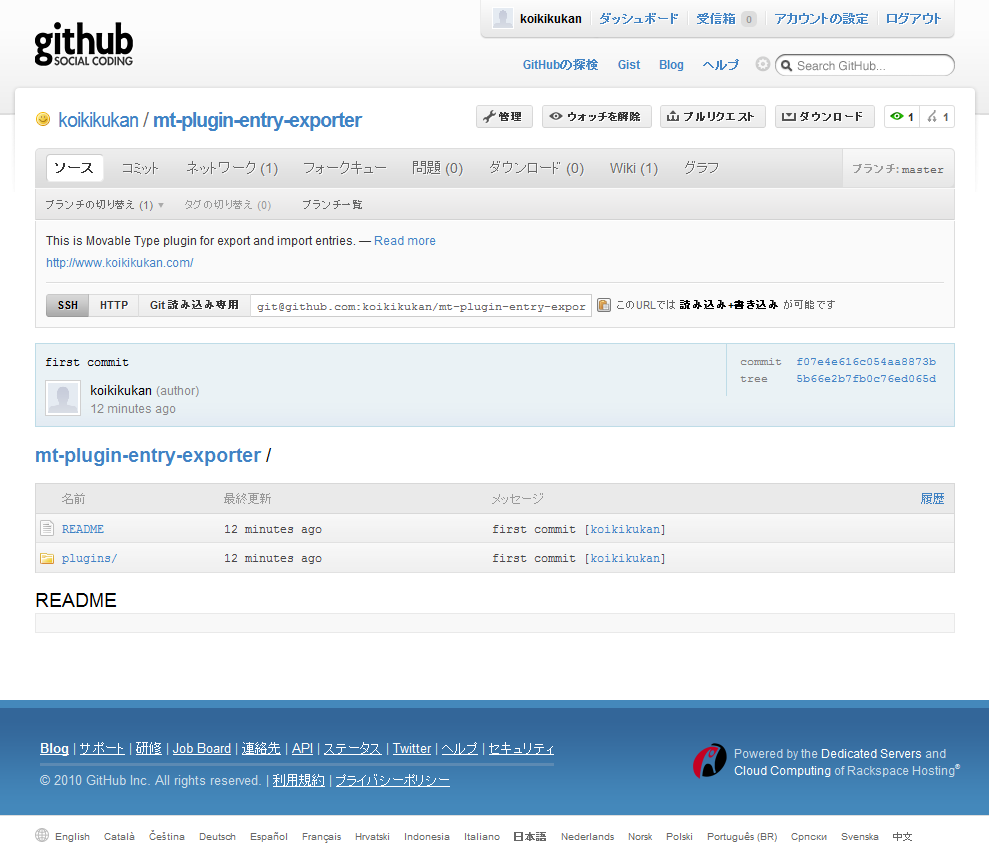Expand the タグの切り替え dropdown
Viewport: 989px width, 848px height.
click(x=227, y=204)
